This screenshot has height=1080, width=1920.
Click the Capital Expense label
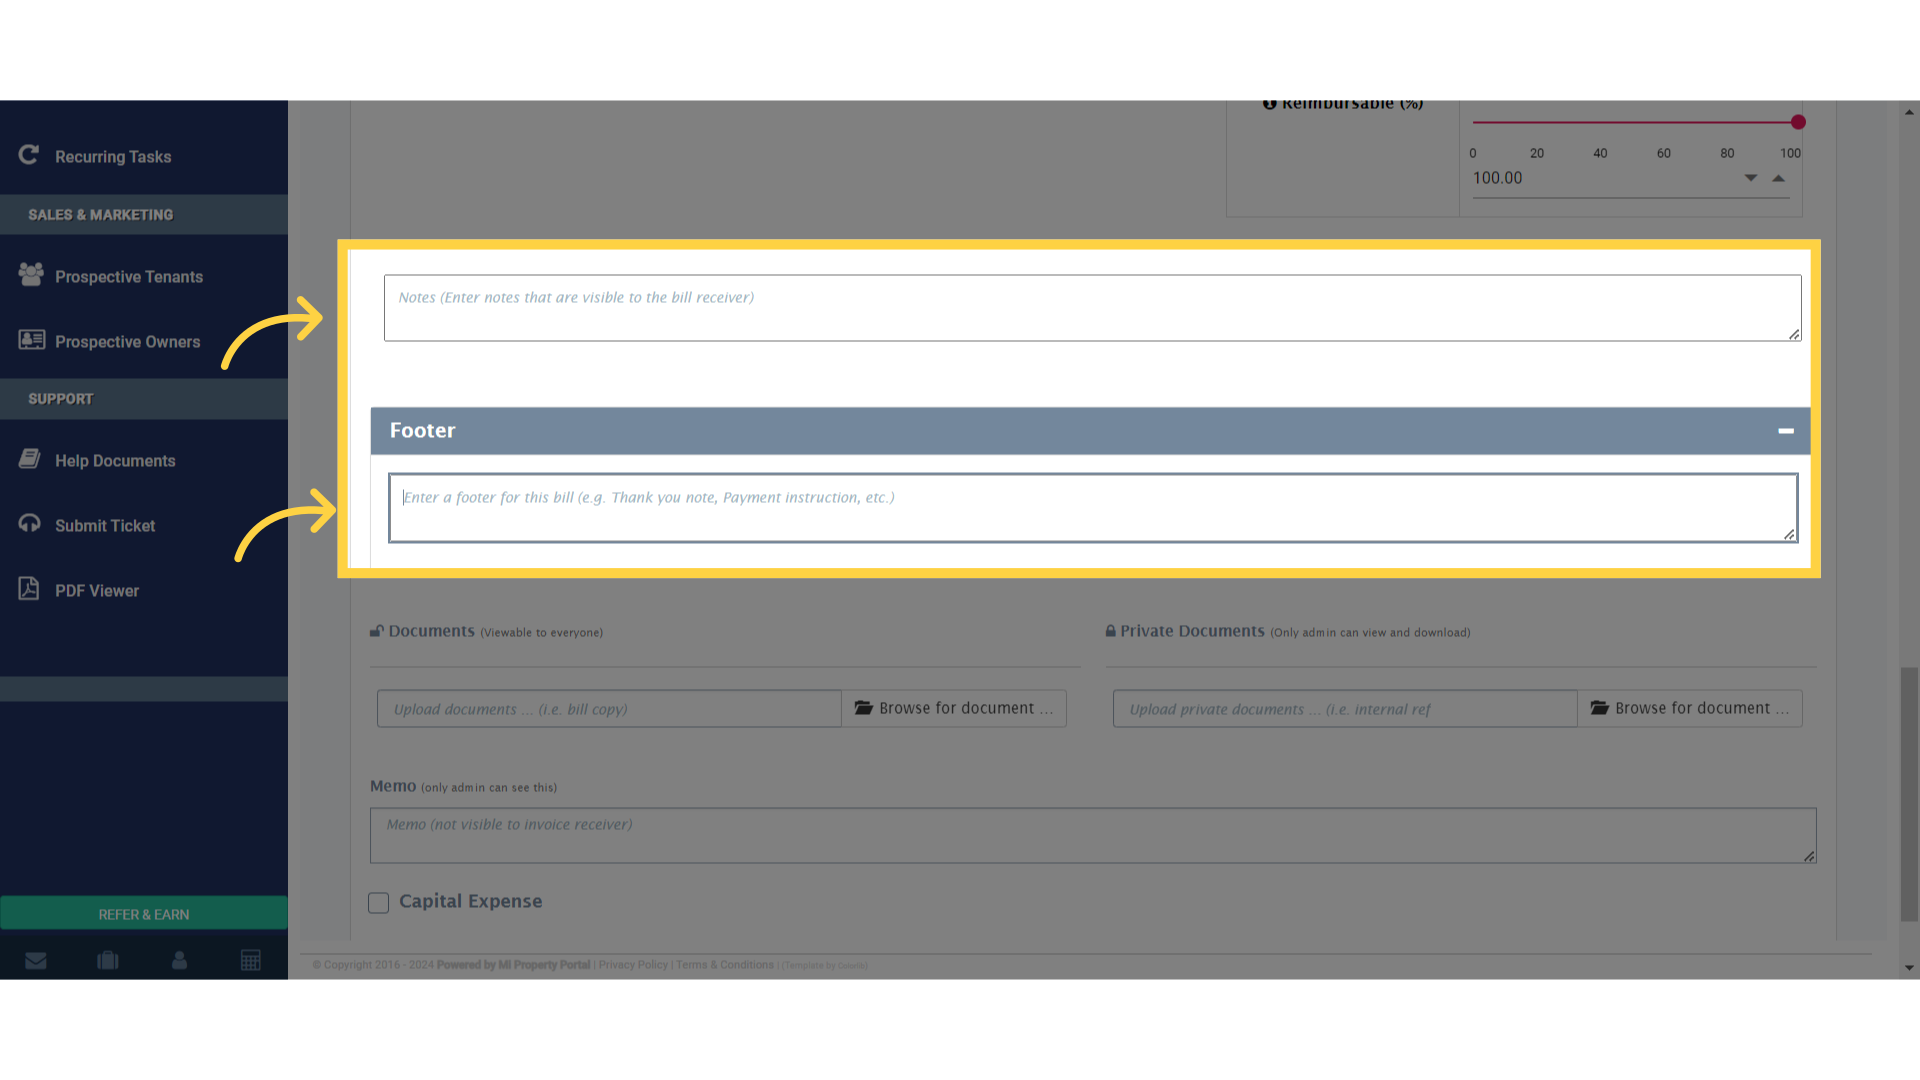470,902
